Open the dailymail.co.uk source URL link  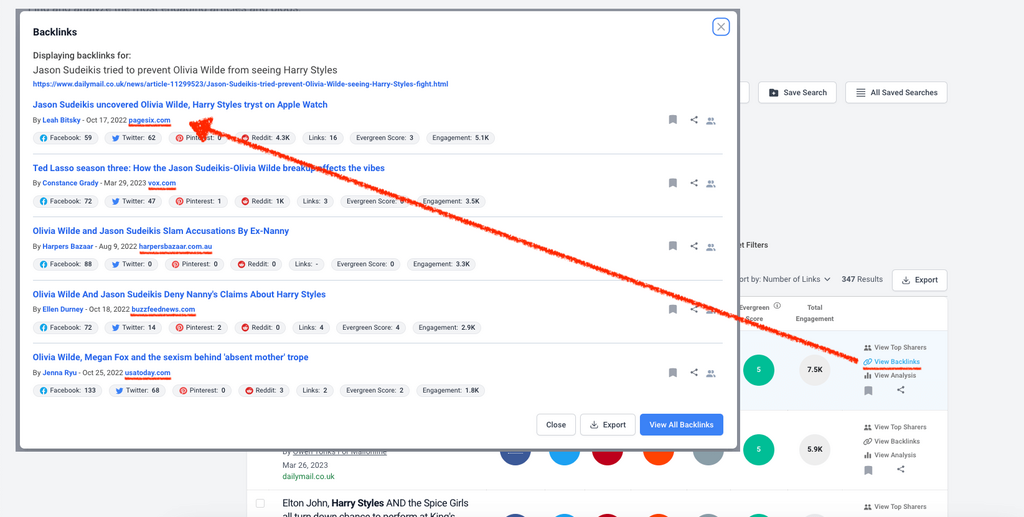click(x=240, y=84)
